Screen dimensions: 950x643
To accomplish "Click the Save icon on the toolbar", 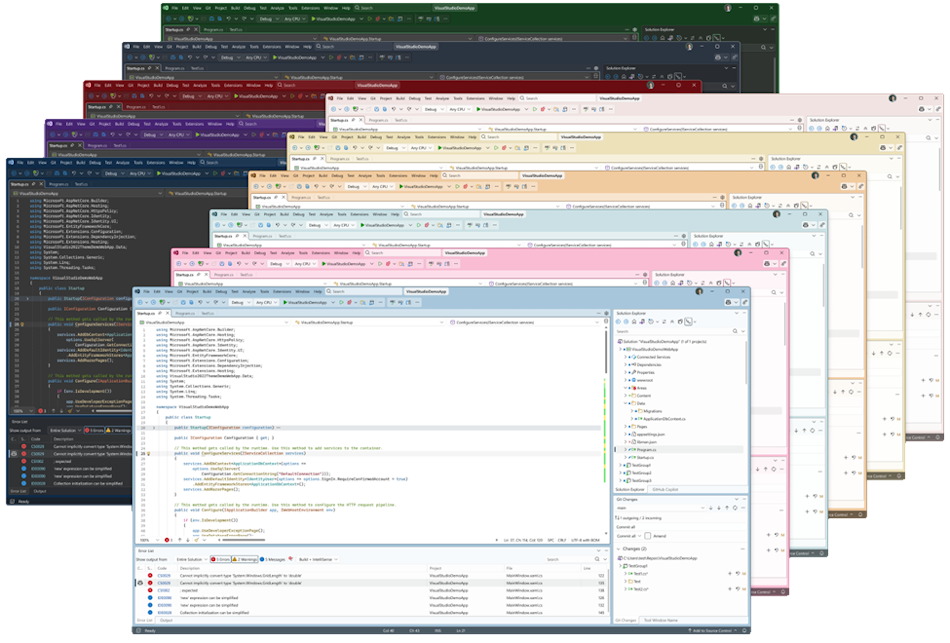I will 183,303.
